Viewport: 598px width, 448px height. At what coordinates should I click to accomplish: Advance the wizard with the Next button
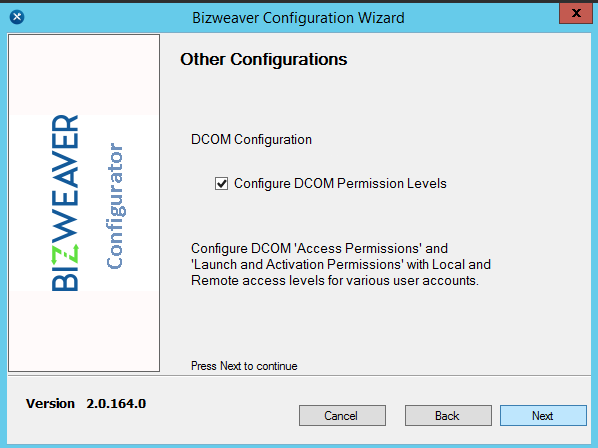click(543, 415)
